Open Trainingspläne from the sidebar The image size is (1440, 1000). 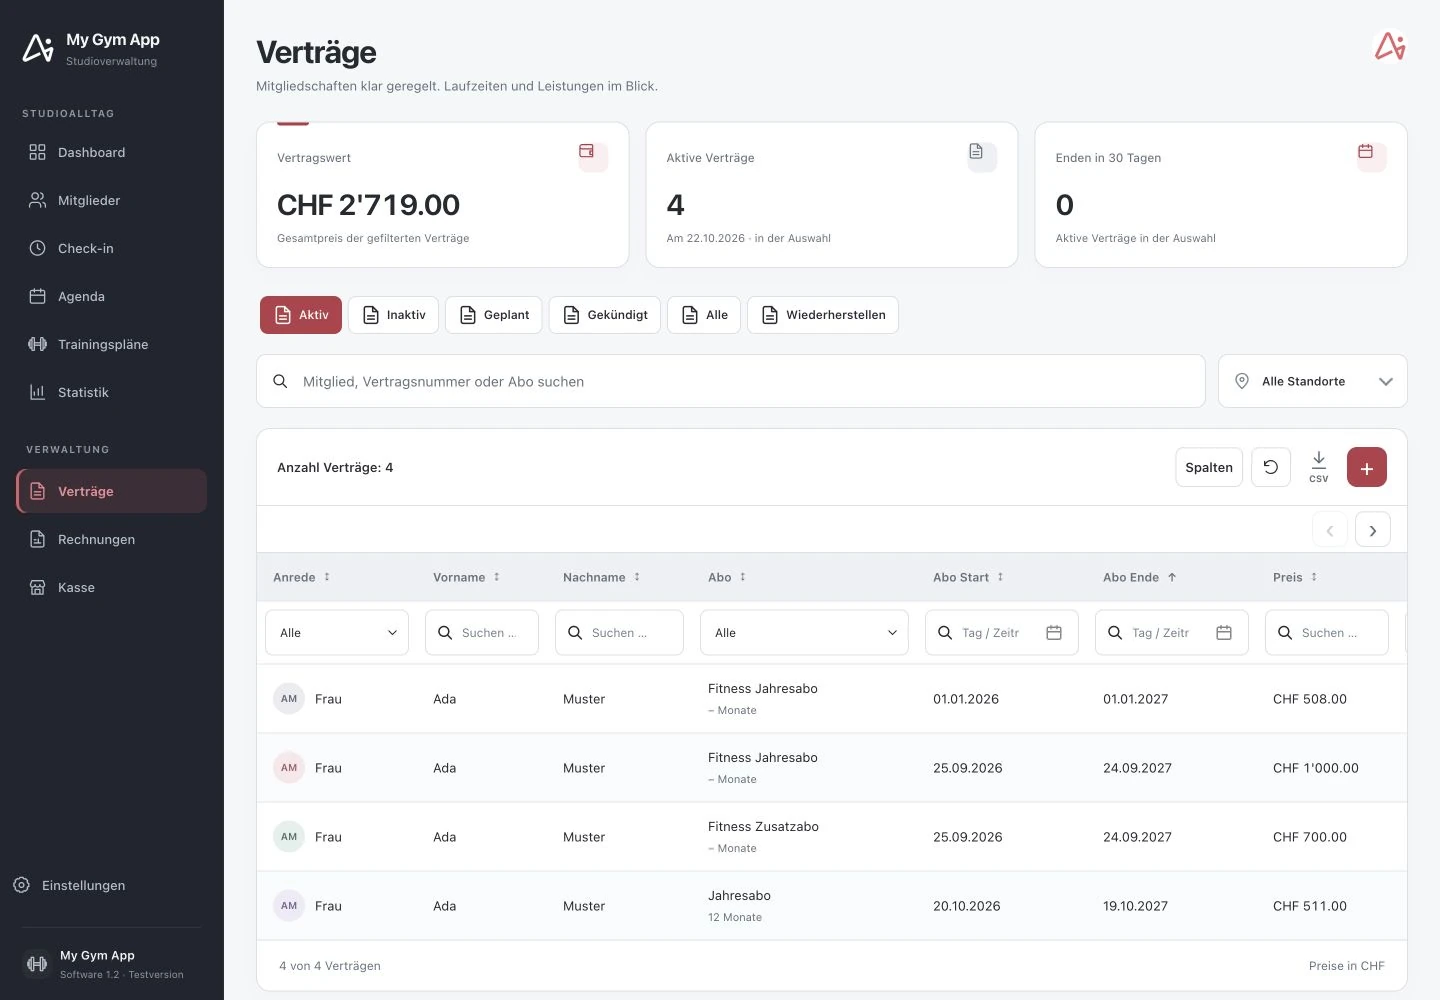(111, 344)
